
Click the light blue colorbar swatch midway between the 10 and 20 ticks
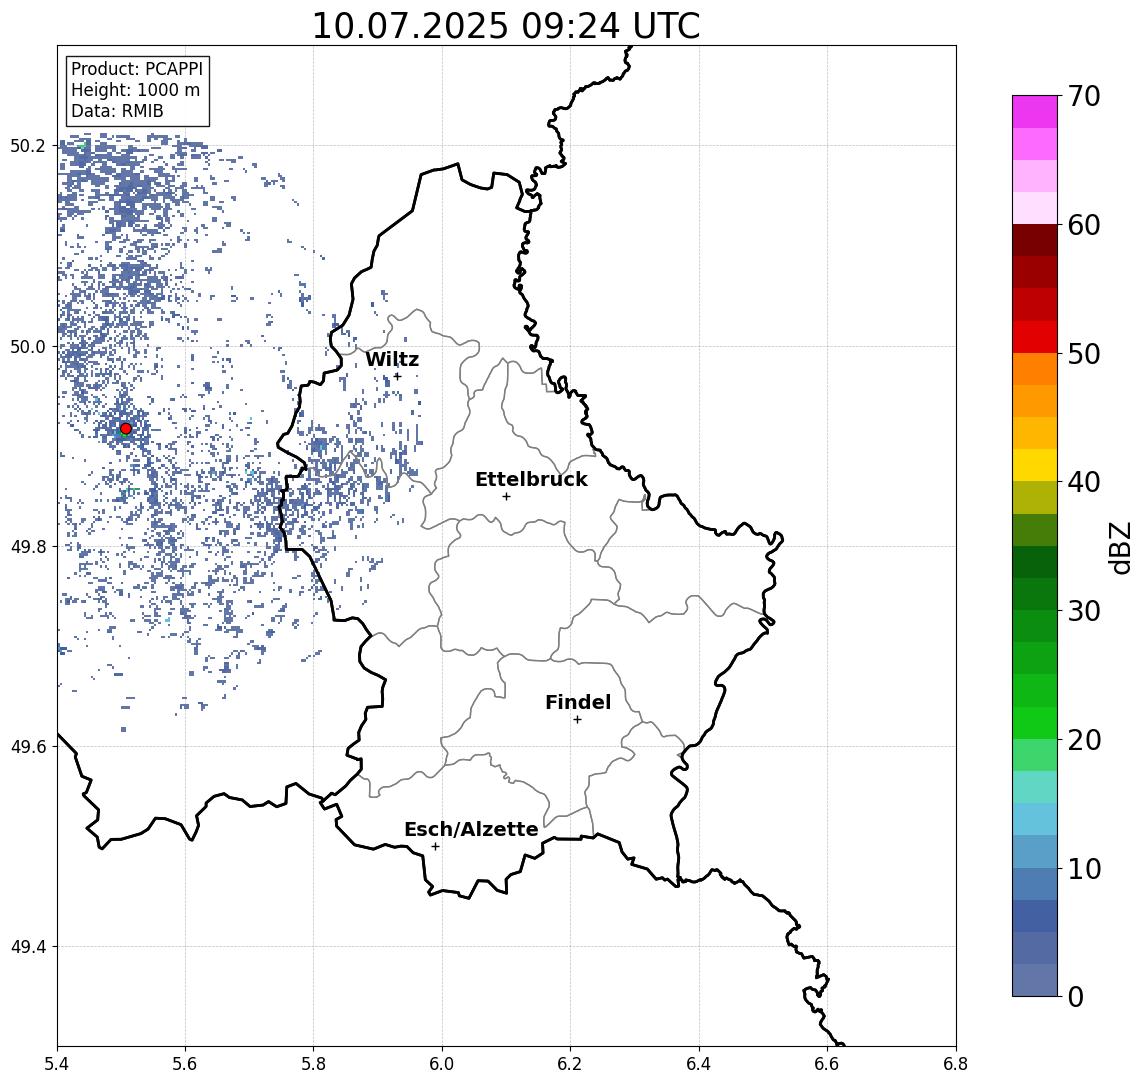point(1035,819)
